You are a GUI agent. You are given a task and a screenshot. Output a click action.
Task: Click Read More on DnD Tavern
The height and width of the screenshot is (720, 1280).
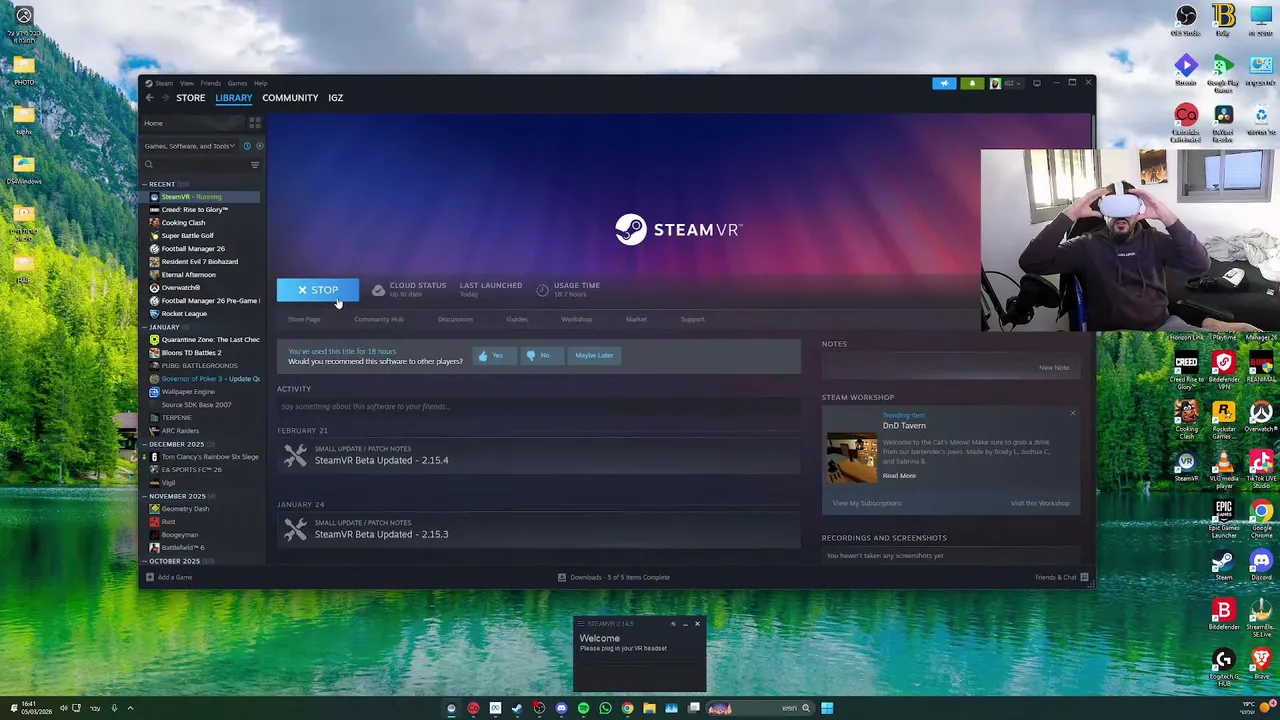(x=899, y=476)
